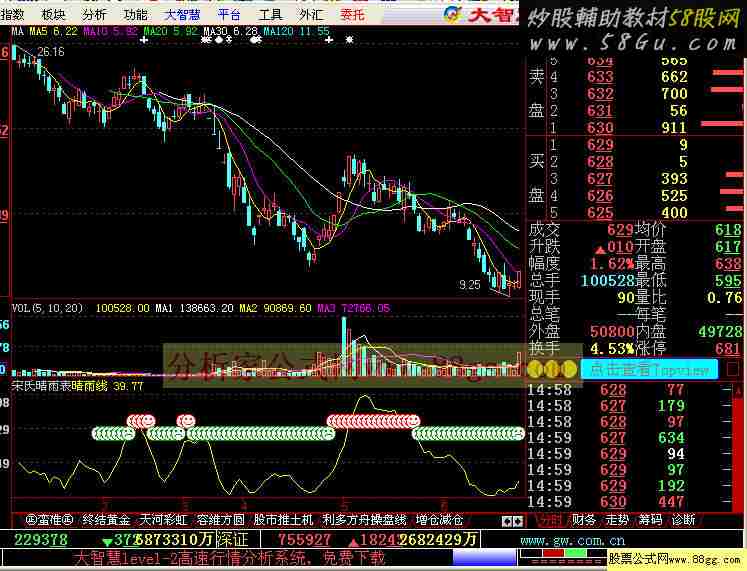Click the green face ending the longest green band

pos(328,433)
